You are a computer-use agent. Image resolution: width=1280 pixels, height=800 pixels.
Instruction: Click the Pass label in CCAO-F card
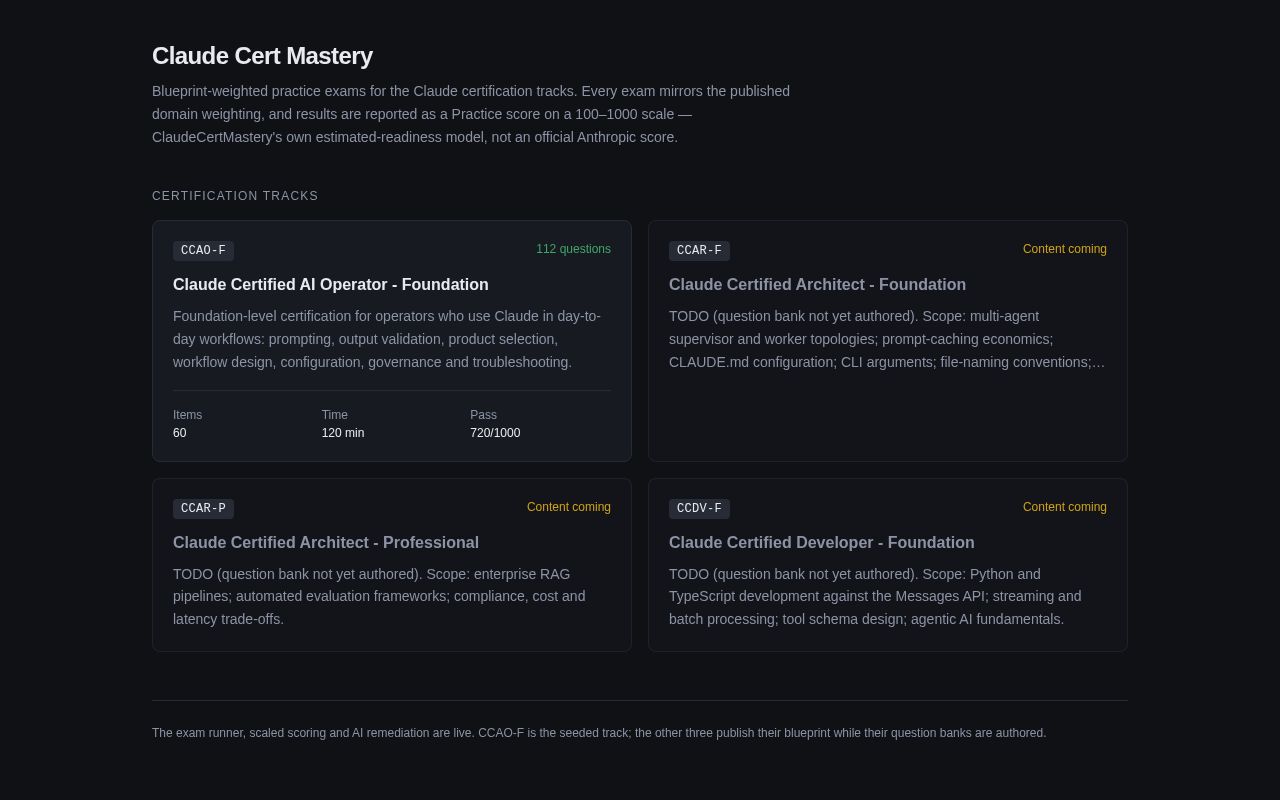pyautogui.click(x=484, y=415)
